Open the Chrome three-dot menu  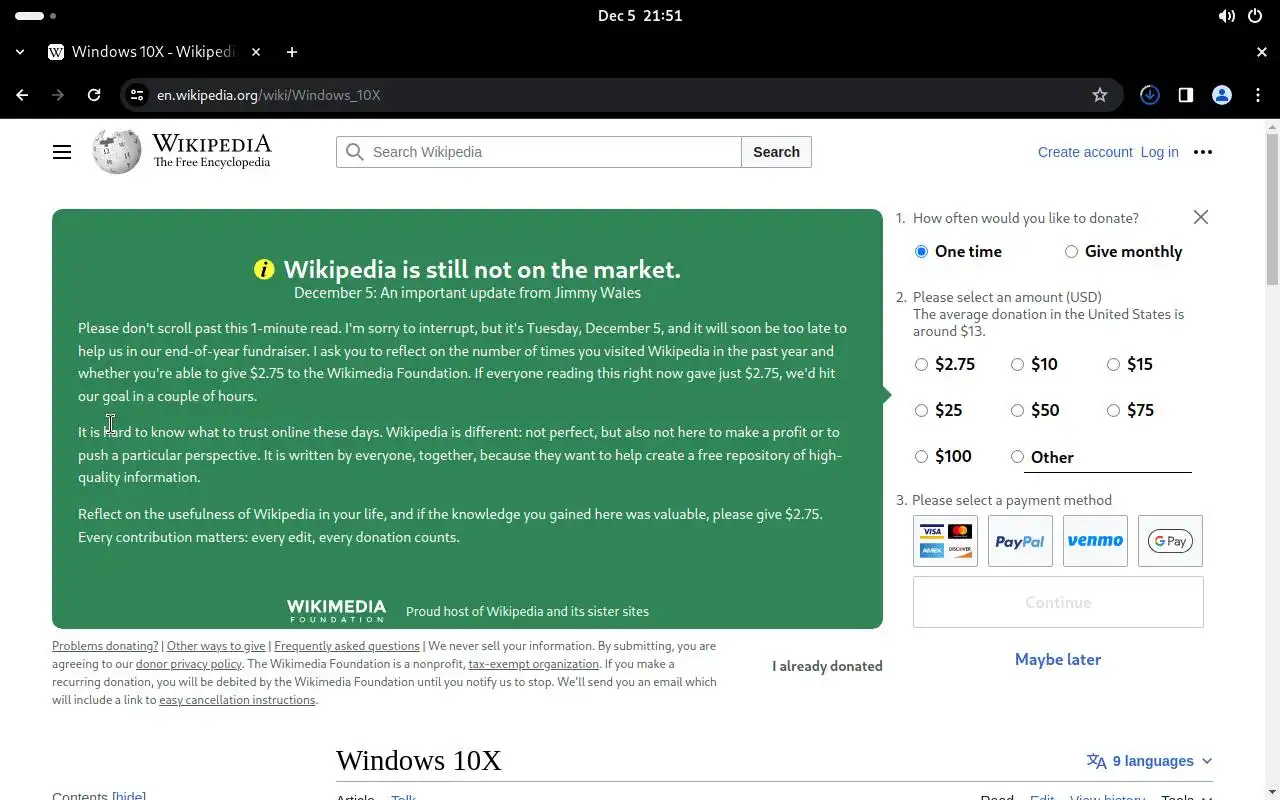point(1258,95)
